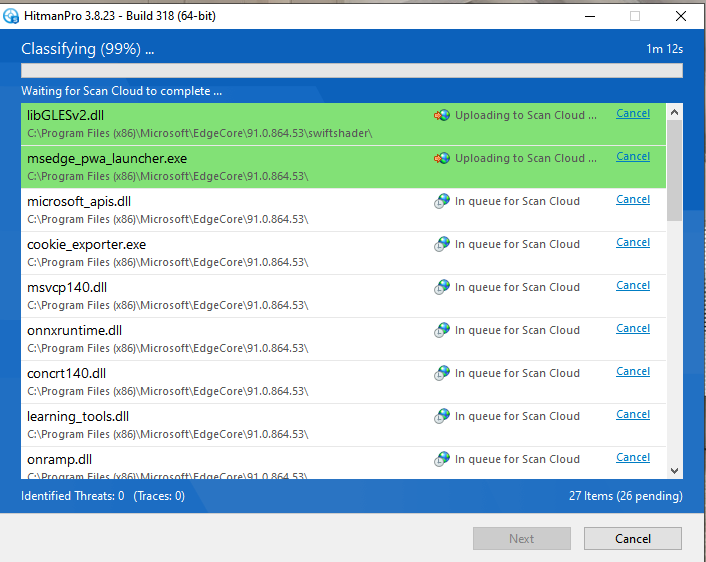Cancel scan of microsoft_apis.dll
706x562 pixels.
633,199
